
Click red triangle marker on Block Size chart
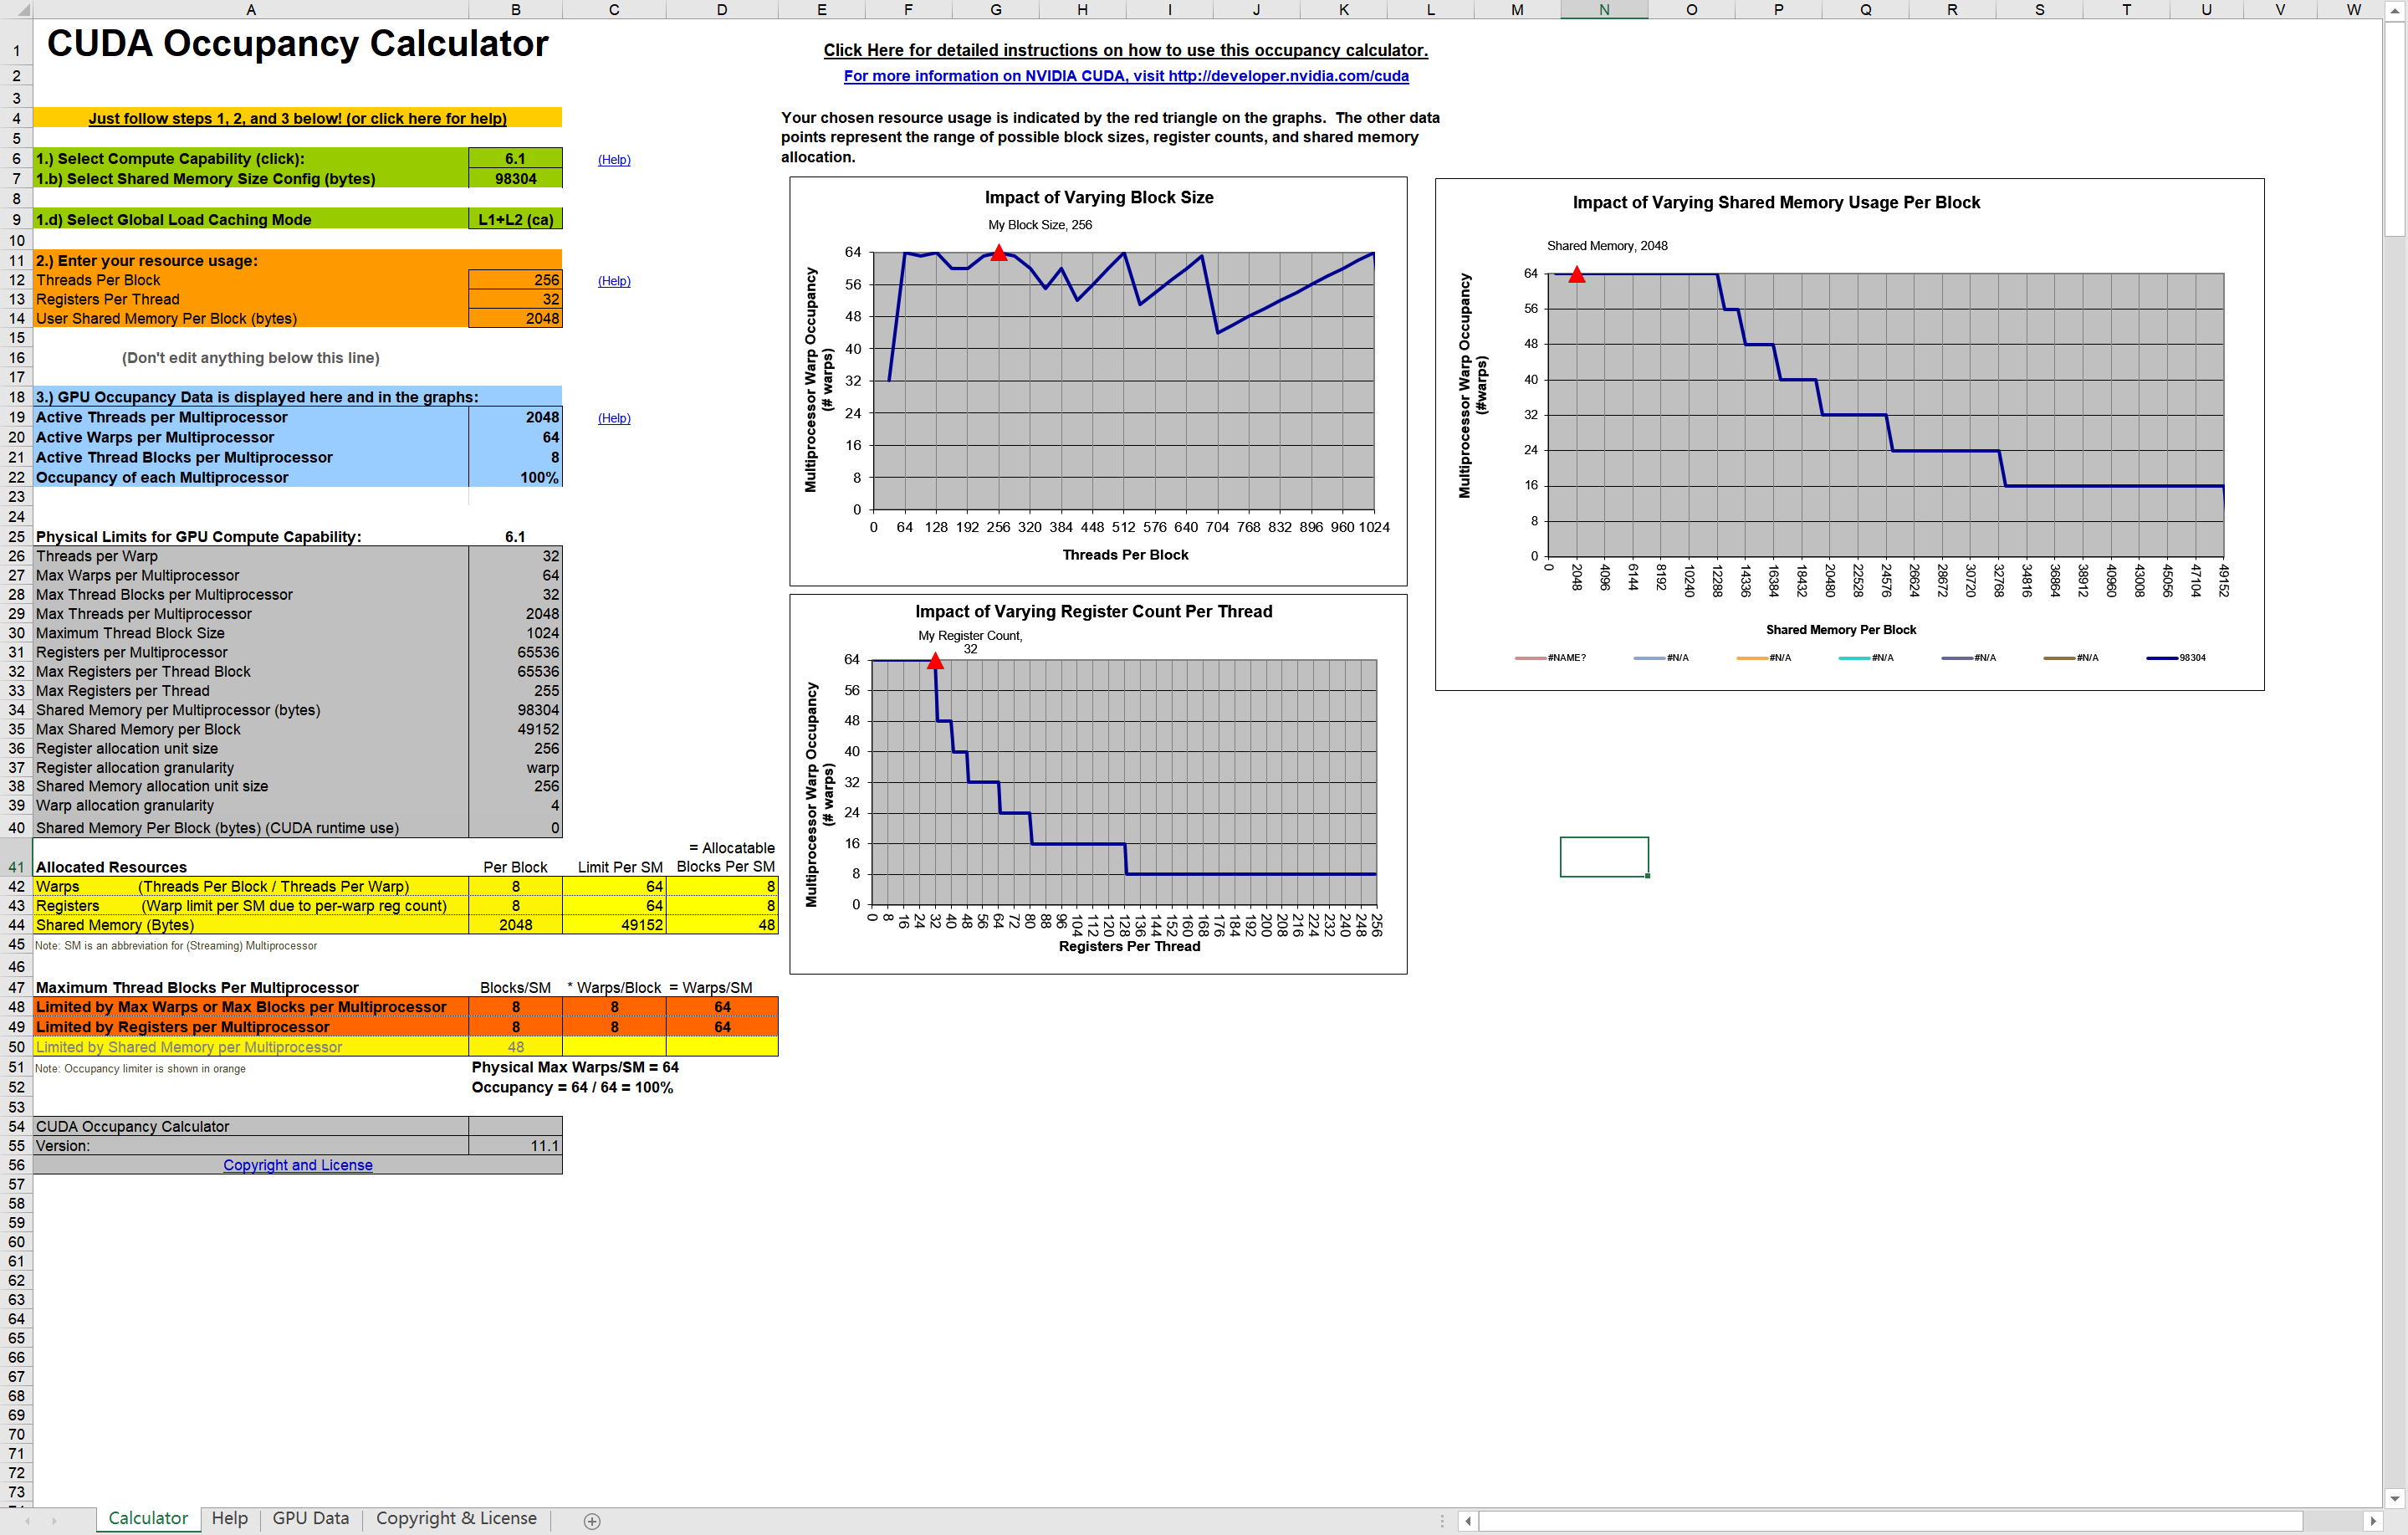(998, 252)
